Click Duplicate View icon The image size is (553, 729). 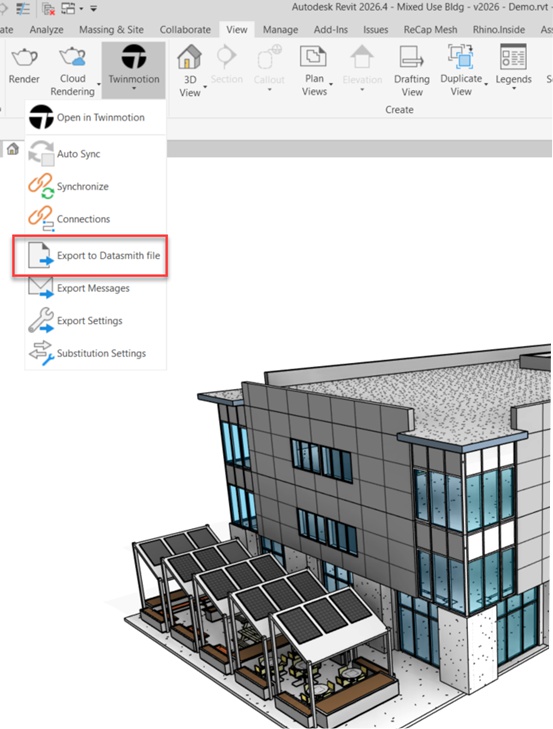coord(461,57)
